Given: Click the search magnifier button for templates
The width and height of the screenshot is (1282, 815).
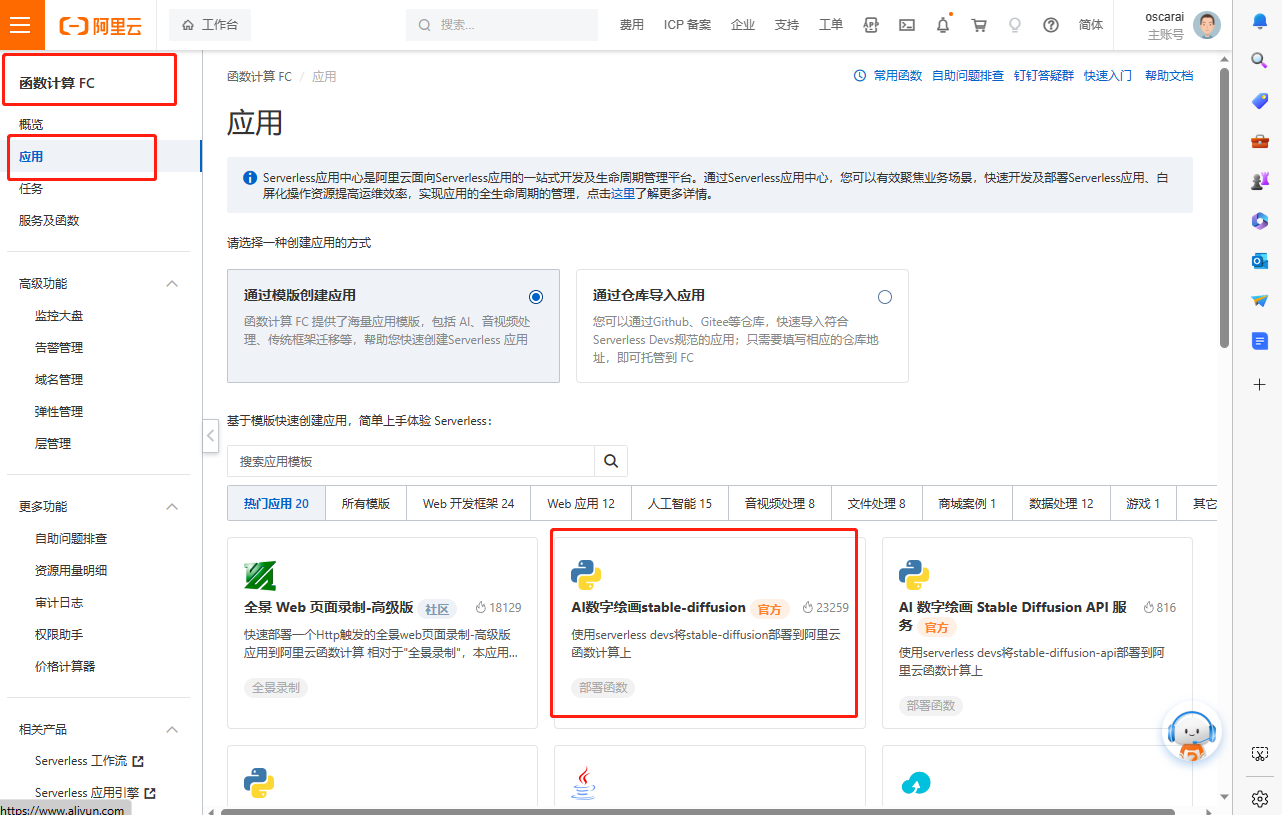Looking at the screenshot, I should point(611,461).
